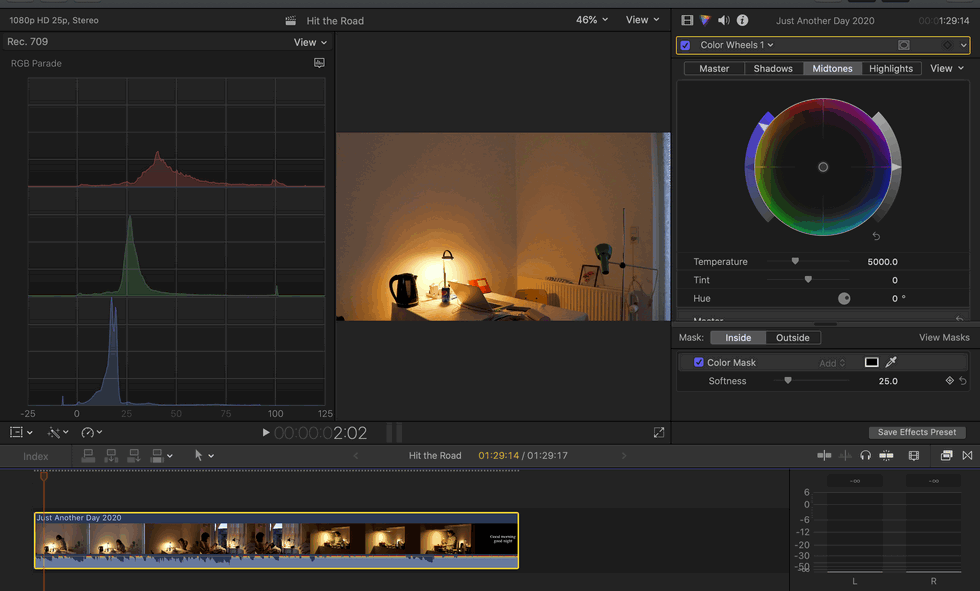Click View Masks
Viewport: 980px width, 591px height.
(x=944, y=337)
